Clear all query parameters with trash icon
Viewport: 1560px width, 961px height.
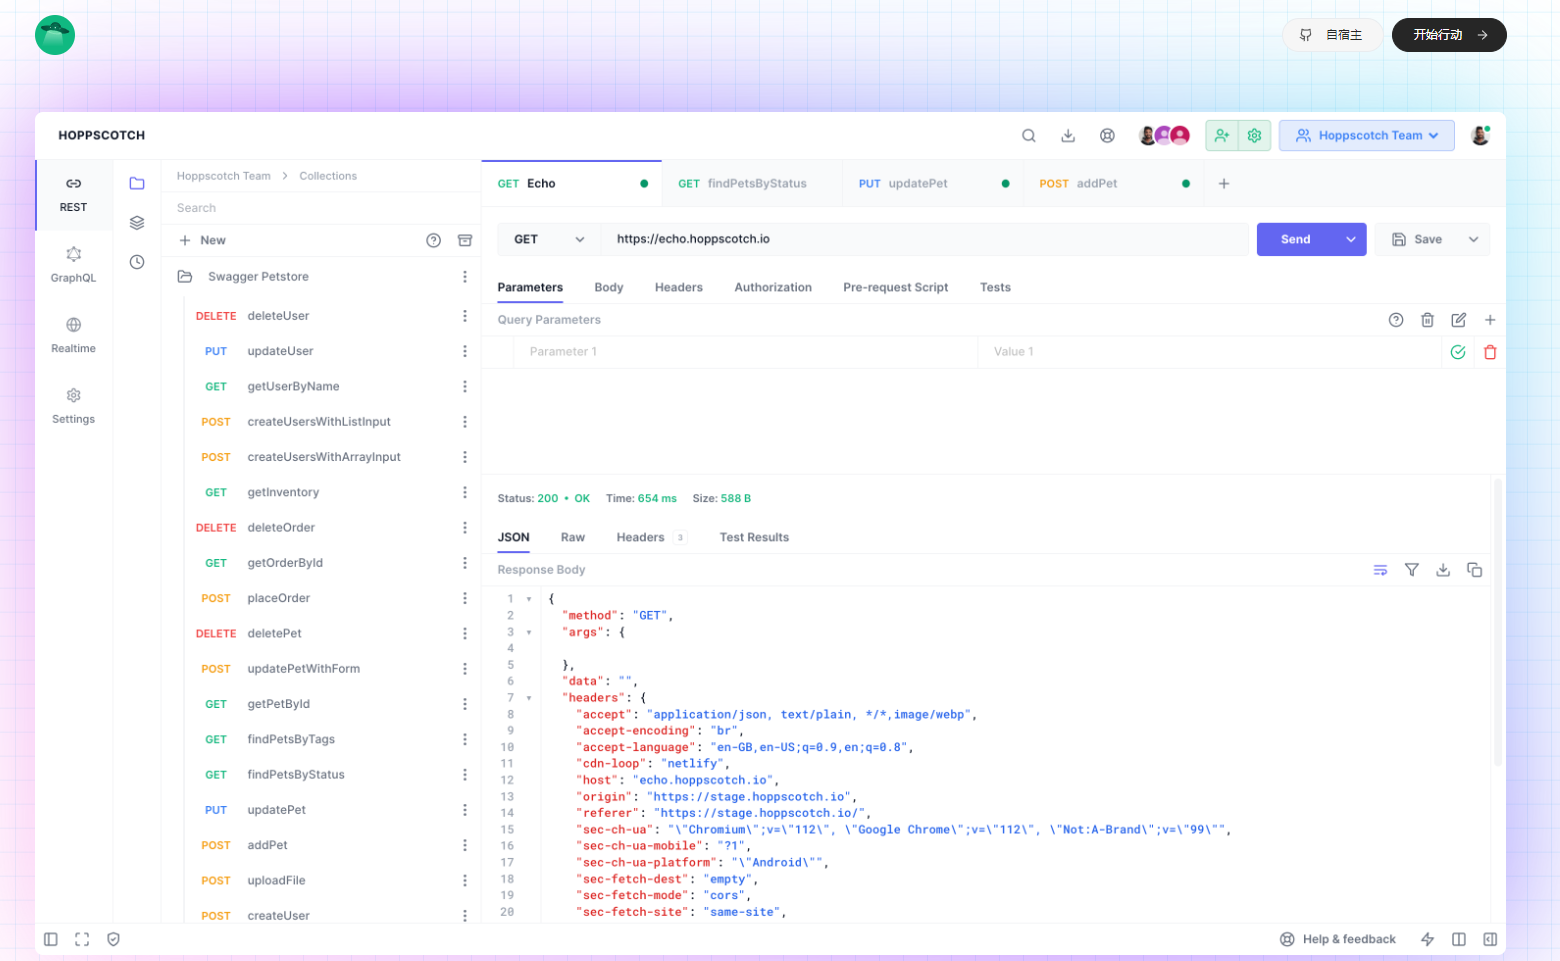pyautogui.click(x=1427, y=320)
